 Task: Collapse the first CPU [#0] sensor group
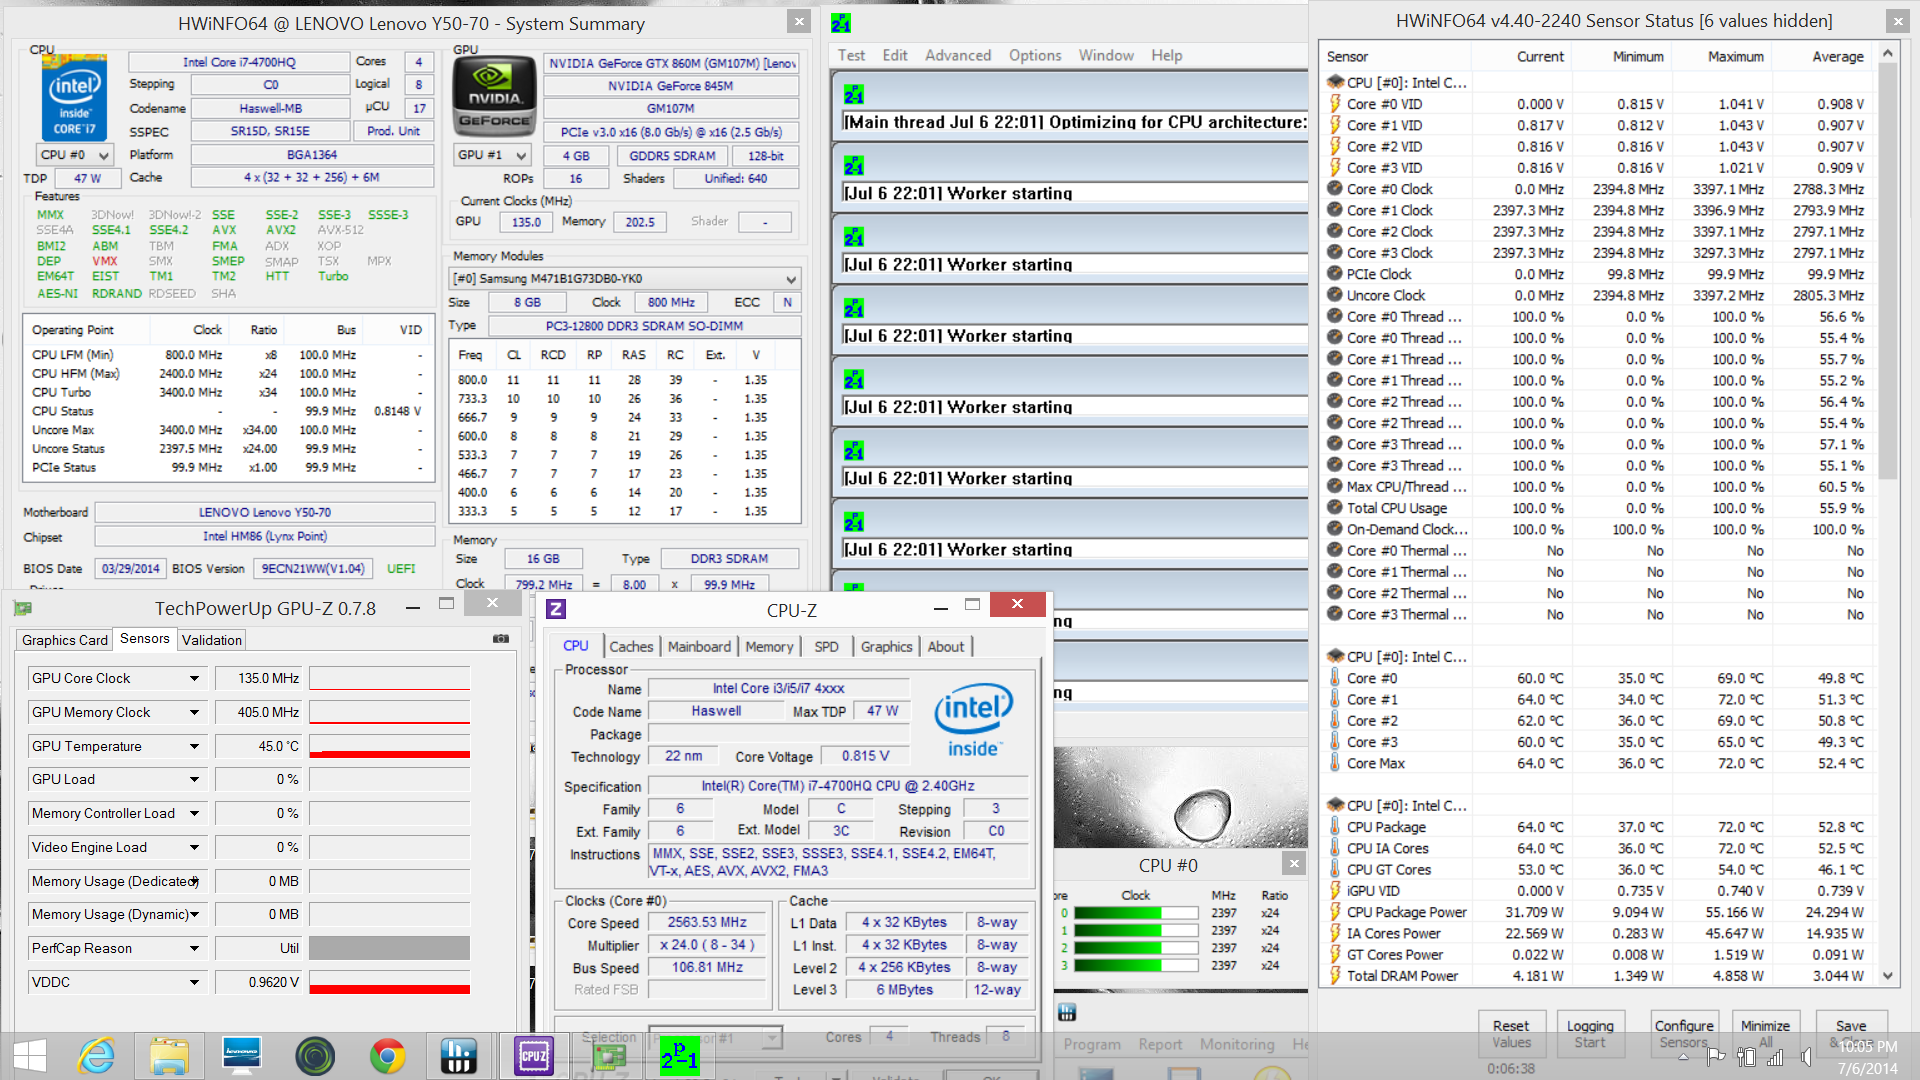click(x=1396, y=83)
